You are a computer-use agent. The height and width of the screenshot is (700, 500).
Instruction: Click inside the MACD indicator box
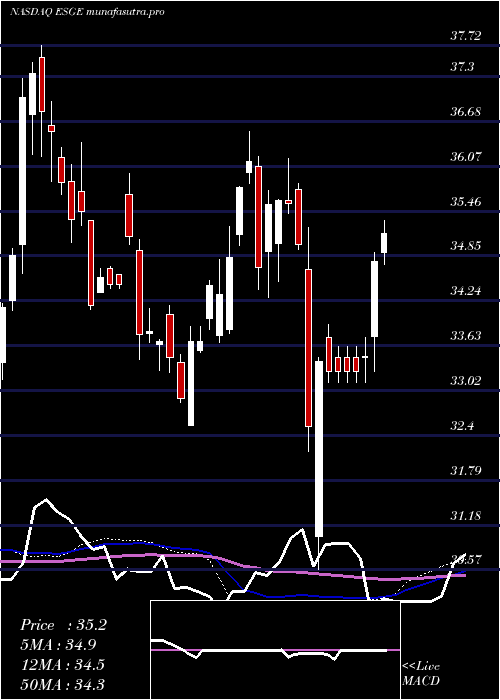click(x=275, y=650)
